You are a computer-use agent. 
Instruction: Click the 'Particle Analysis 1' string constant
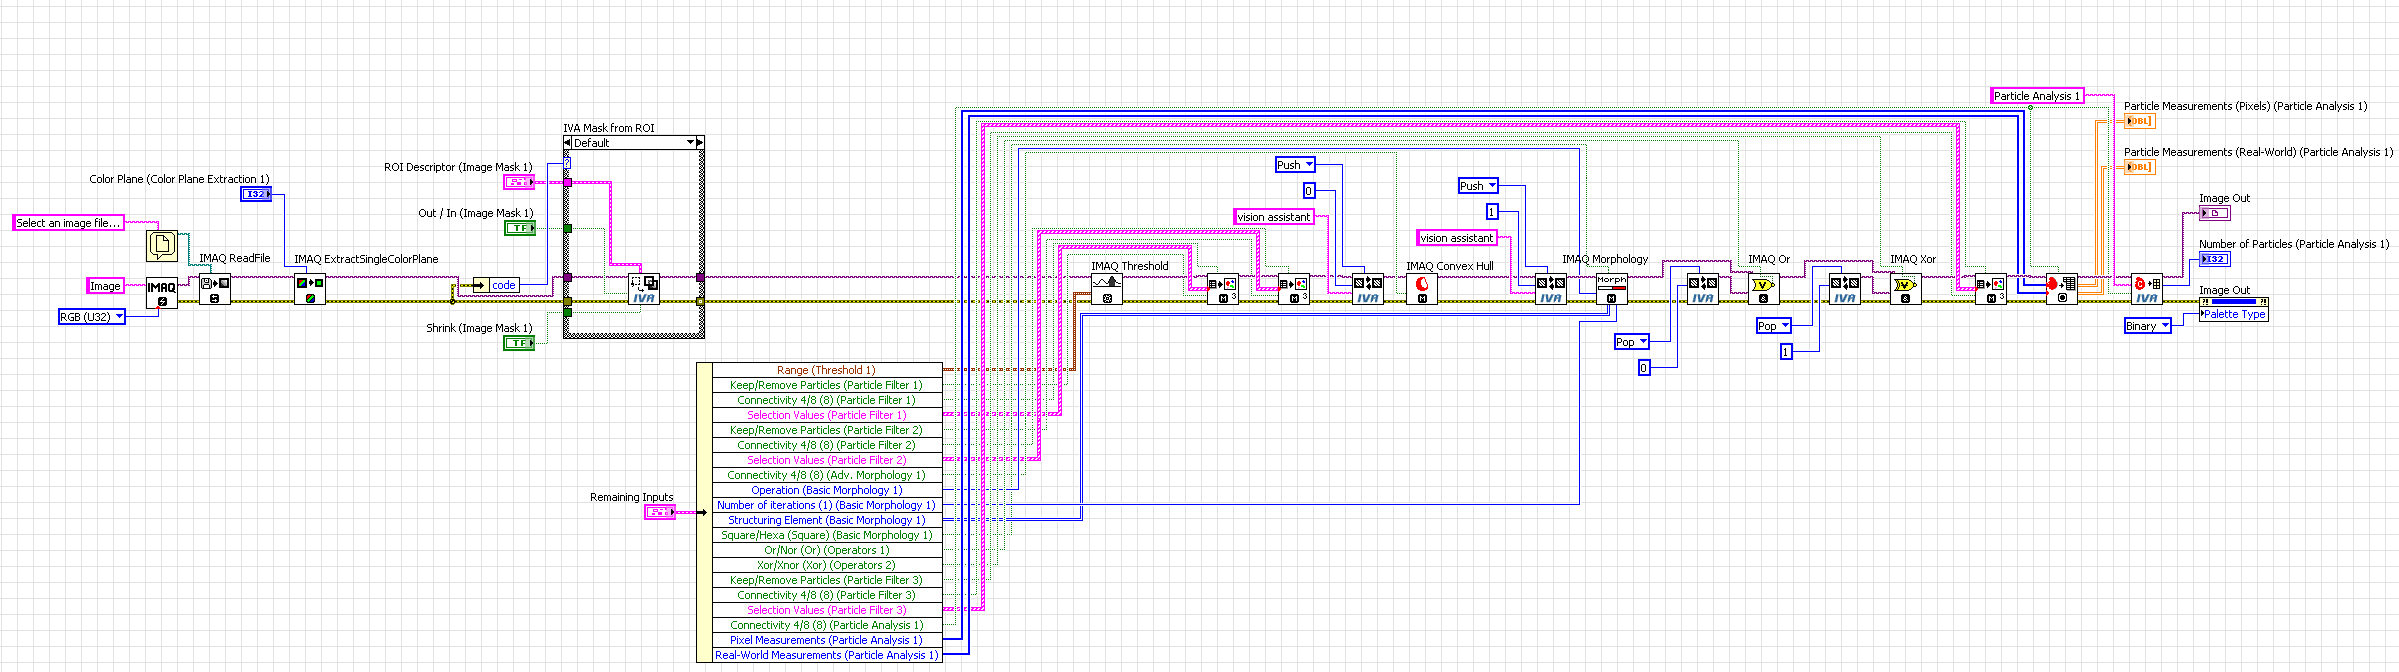2037,96
